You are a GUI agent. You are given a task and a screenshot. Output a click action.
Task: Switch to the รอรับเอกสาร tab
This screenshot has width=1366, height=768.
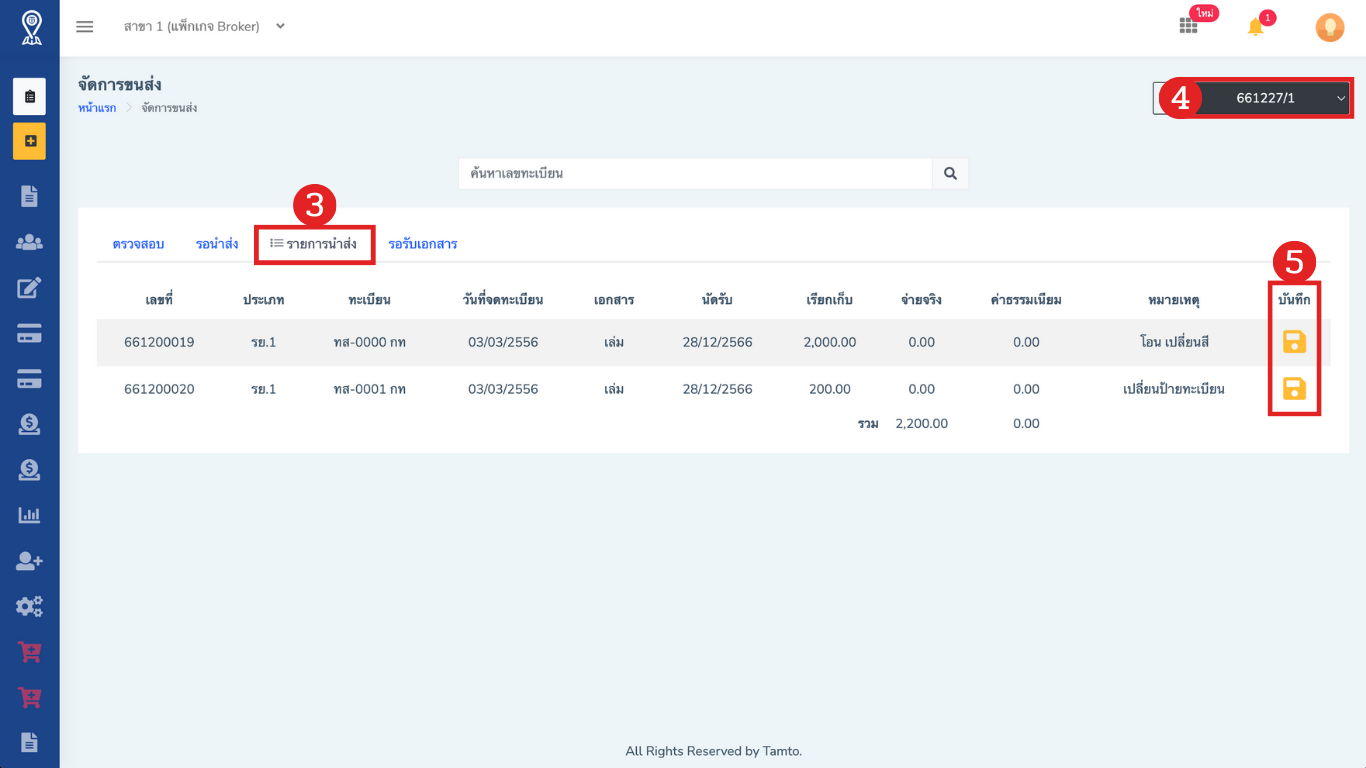423,244
